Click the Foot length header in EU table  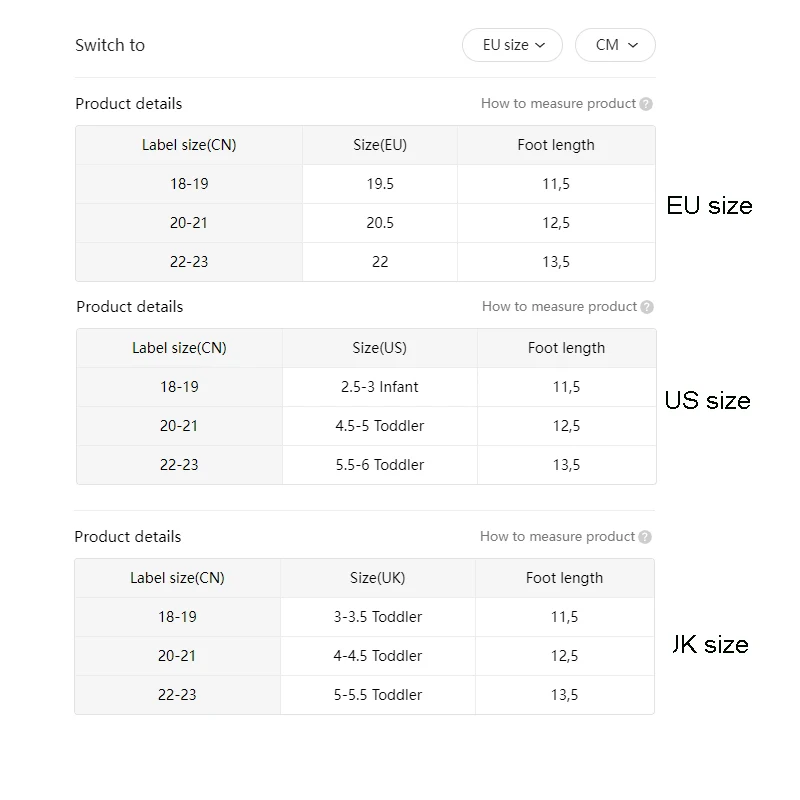[556, 145]
